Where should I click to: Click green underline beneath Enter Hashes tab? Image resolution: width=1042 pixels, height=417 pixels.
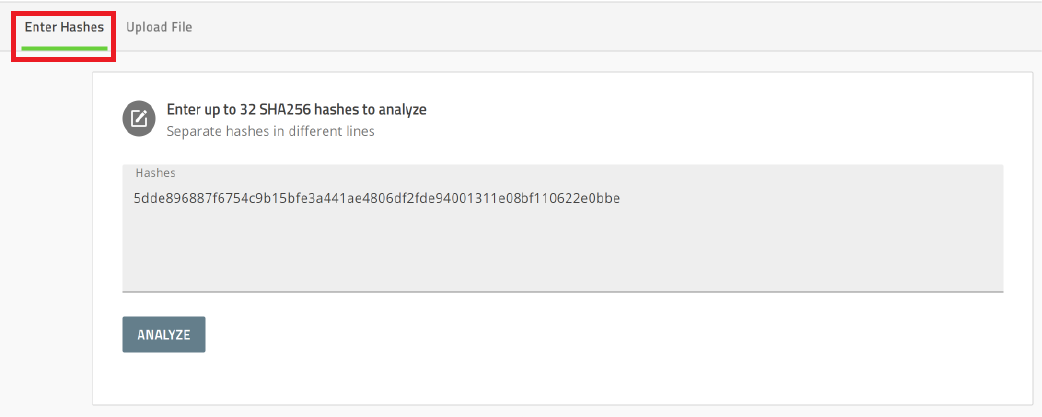point(64,48)
